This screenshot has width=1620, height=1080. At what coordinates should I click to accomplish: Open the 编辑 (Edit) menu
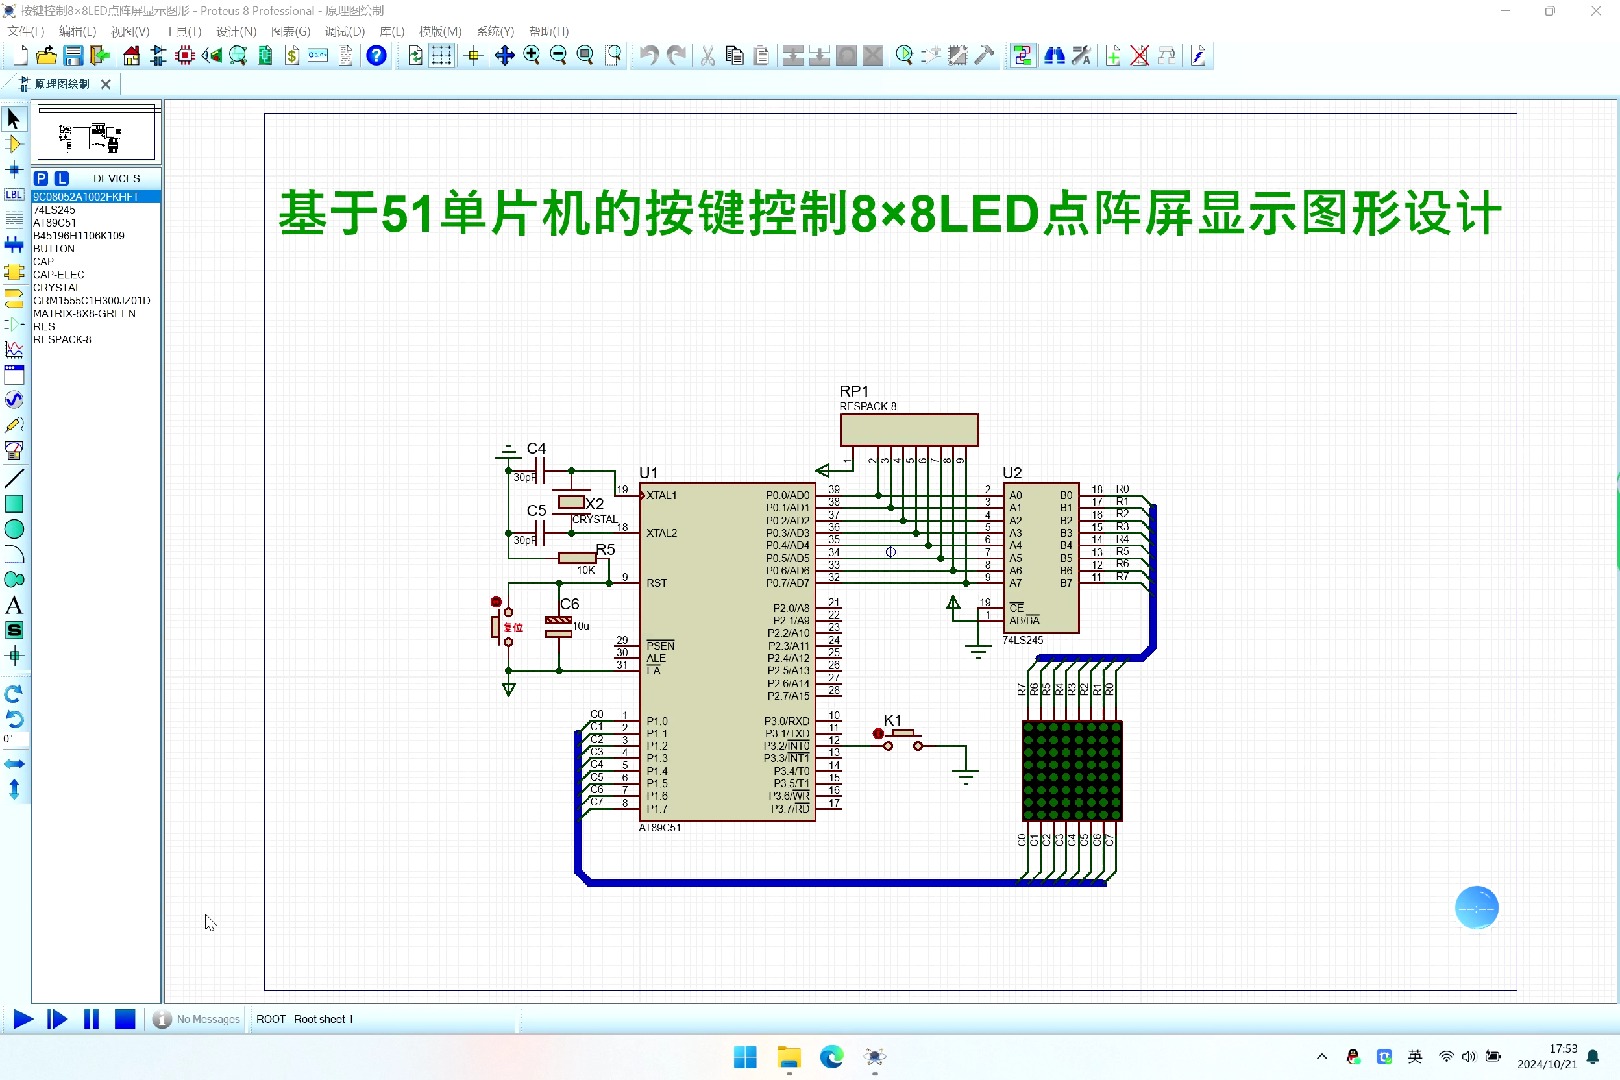pos(77,32)
